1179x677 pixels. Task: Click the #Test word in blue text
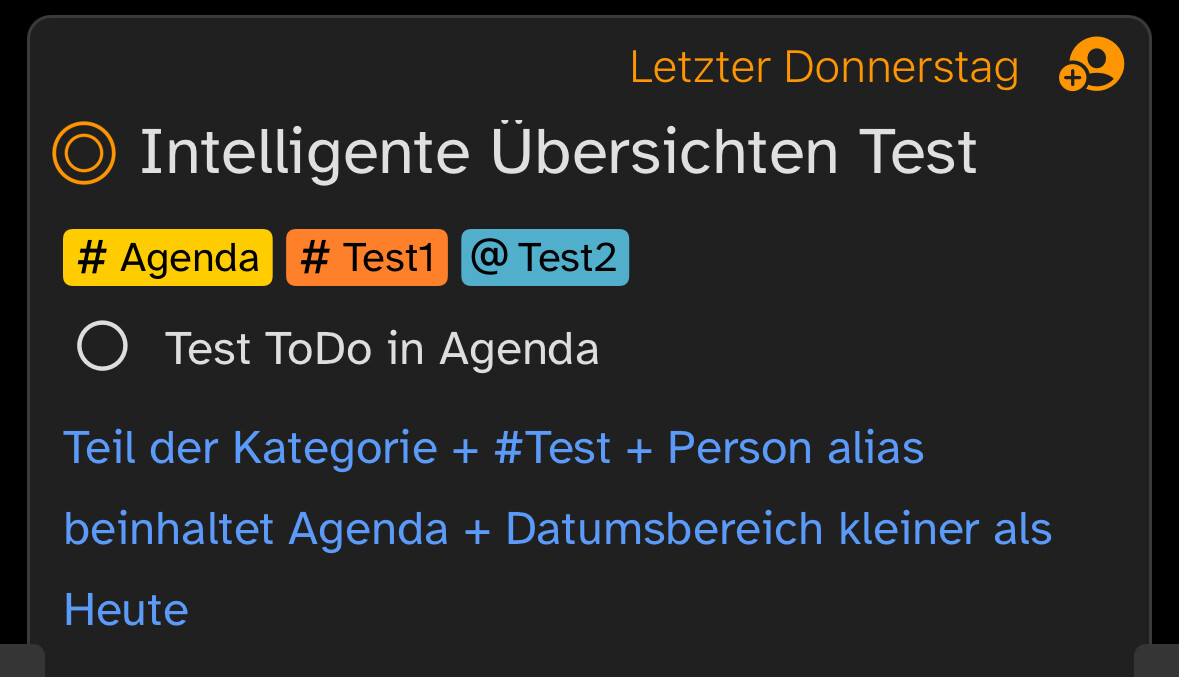tap(553, 448)
